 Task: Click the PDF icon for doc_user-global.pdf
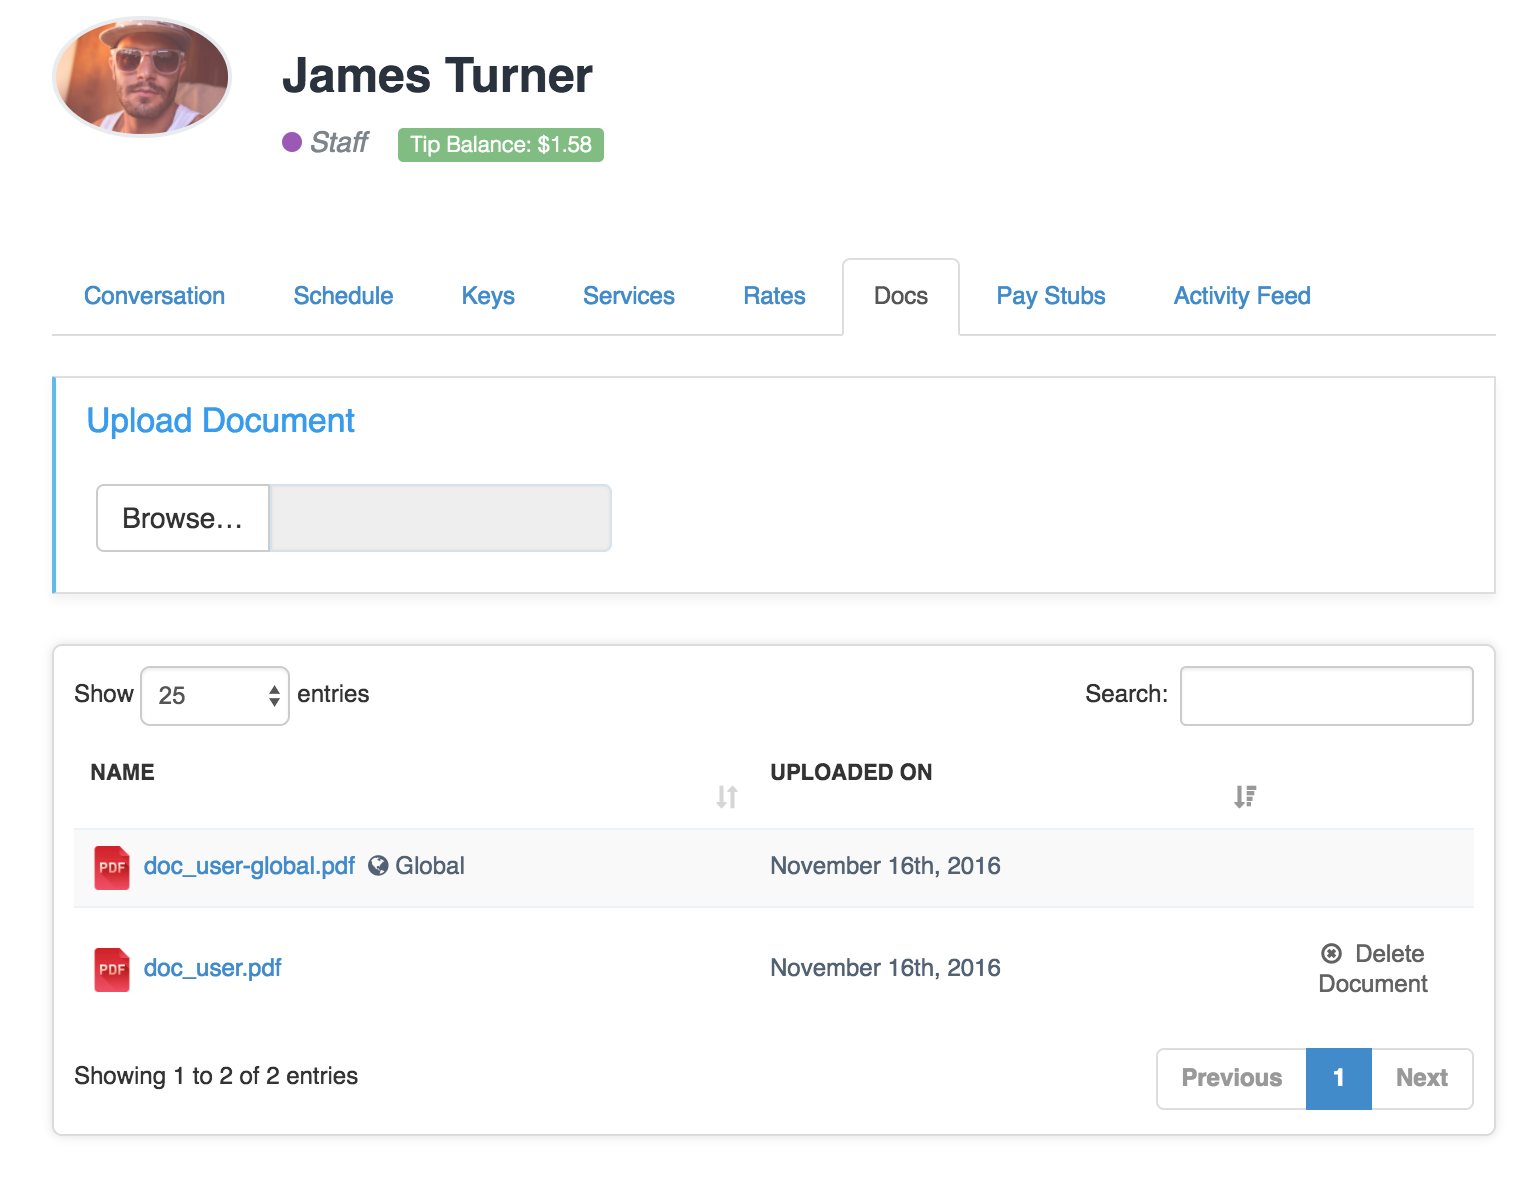coord(112,867)
